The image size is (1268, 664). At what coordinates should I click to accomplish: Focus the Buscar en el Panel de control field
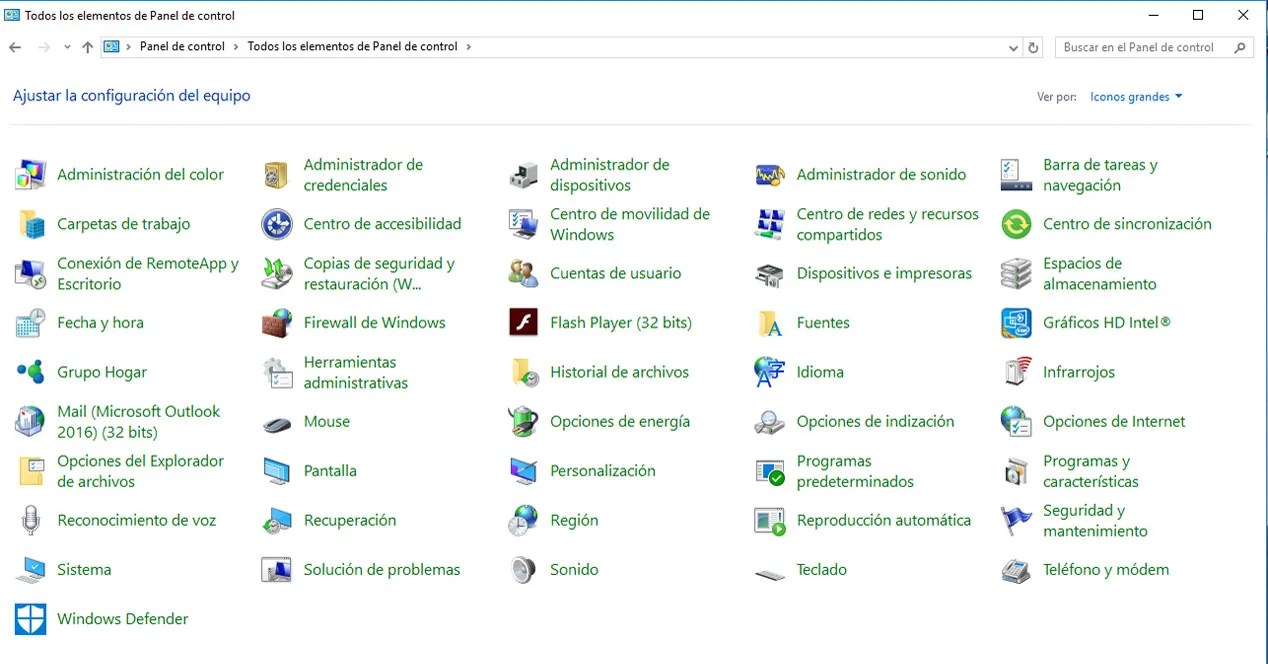click(1153, 47)
